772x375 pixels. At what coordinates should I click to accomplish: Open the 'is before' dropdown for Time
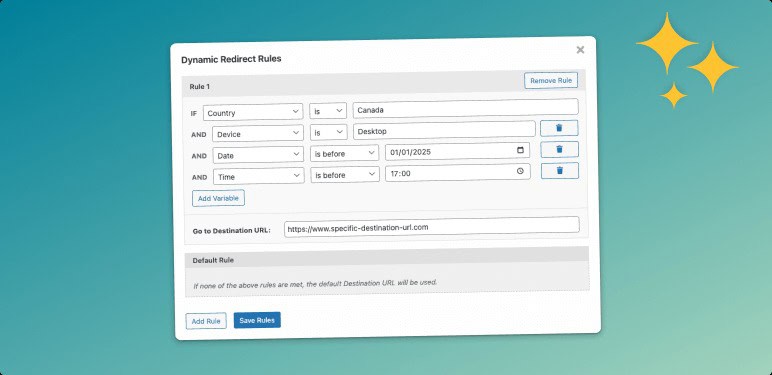pos(345,175)
